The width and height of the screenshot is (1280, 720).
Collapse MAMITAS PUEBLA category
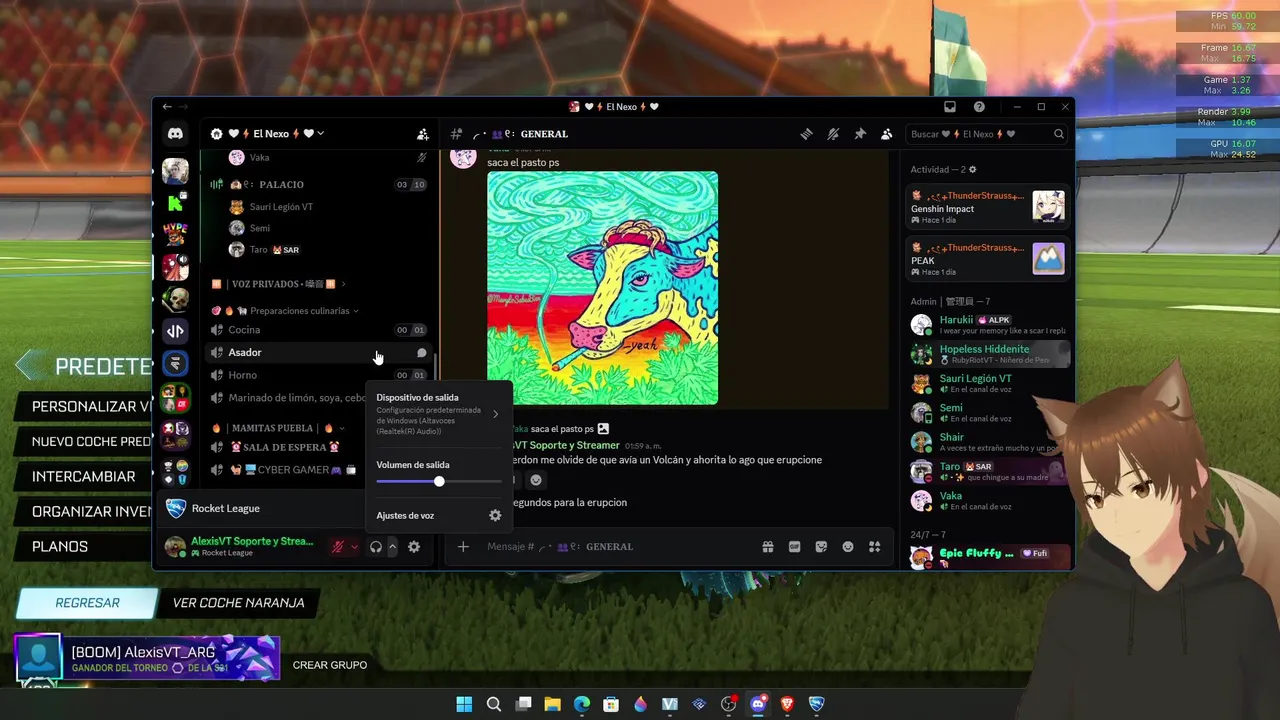pos(276,428)
